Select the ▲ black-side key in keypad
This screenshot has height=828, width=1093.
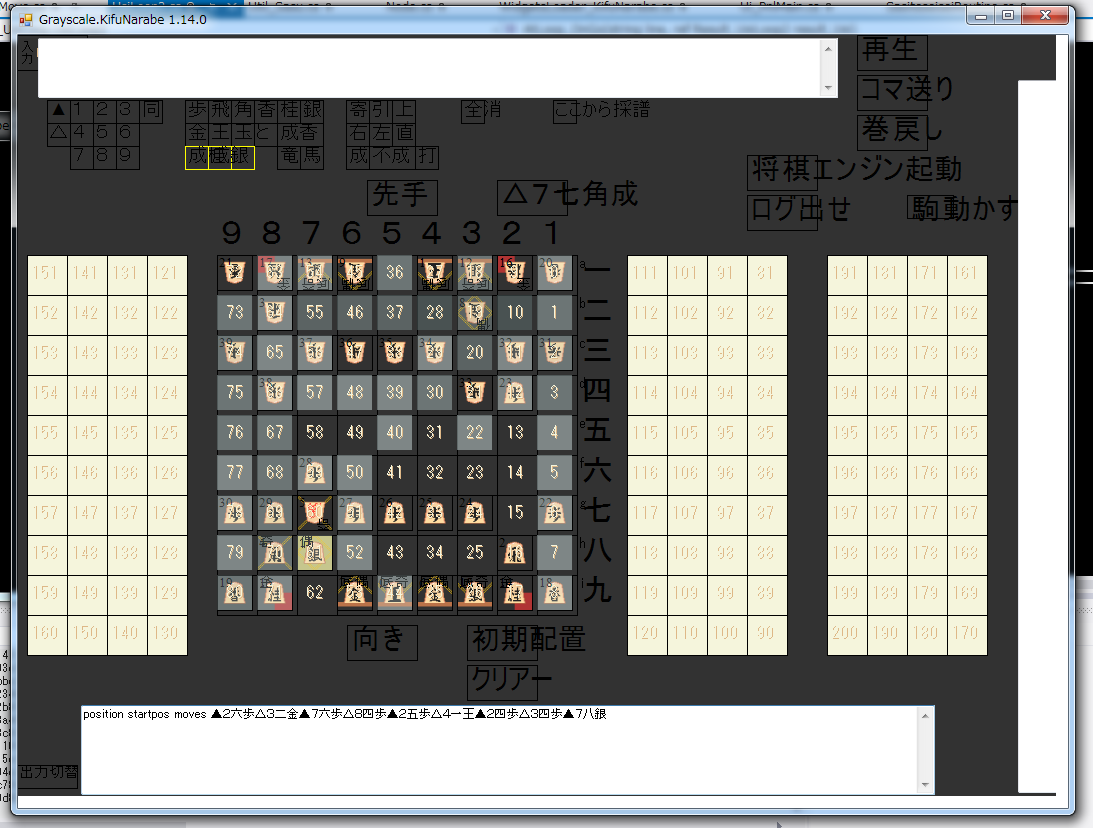click(59, 112)
